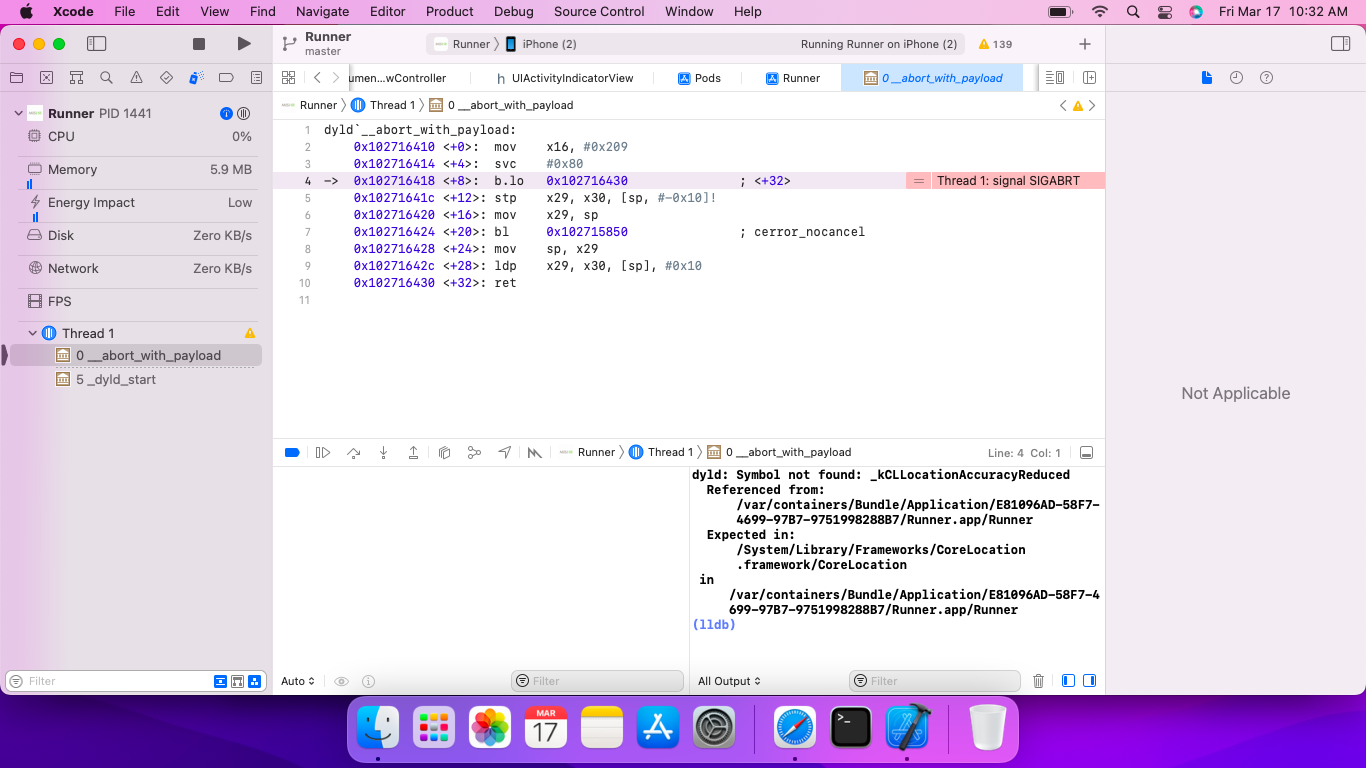
Task: Click the related items grid icon
Action: tap(288, 78)
